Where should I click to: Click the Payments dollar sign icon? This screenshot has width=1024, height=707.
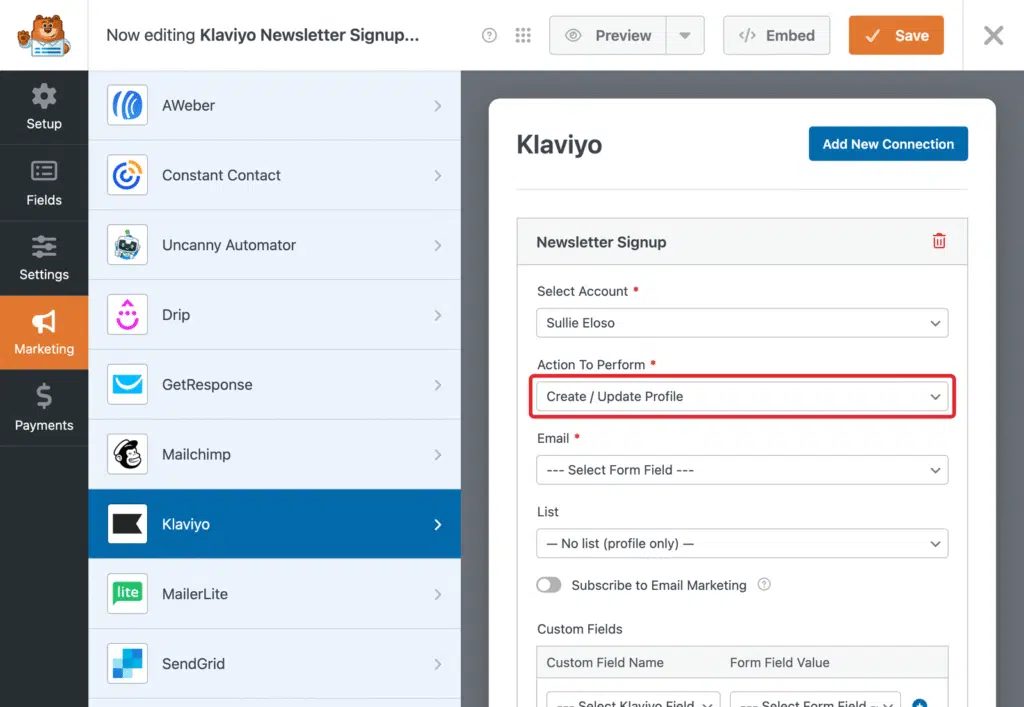pyautogui.click(x=44, y=396)
